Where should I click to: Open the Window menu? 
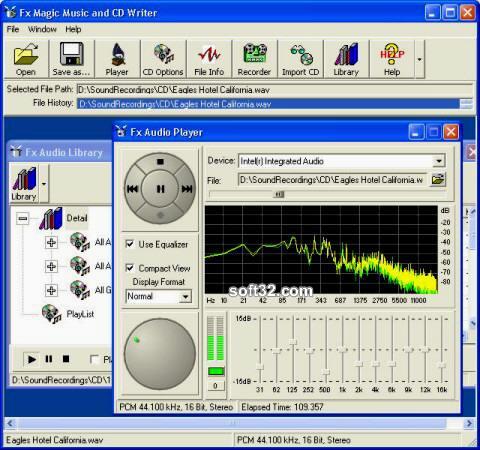pyautogui.click(x=42, y=29)
